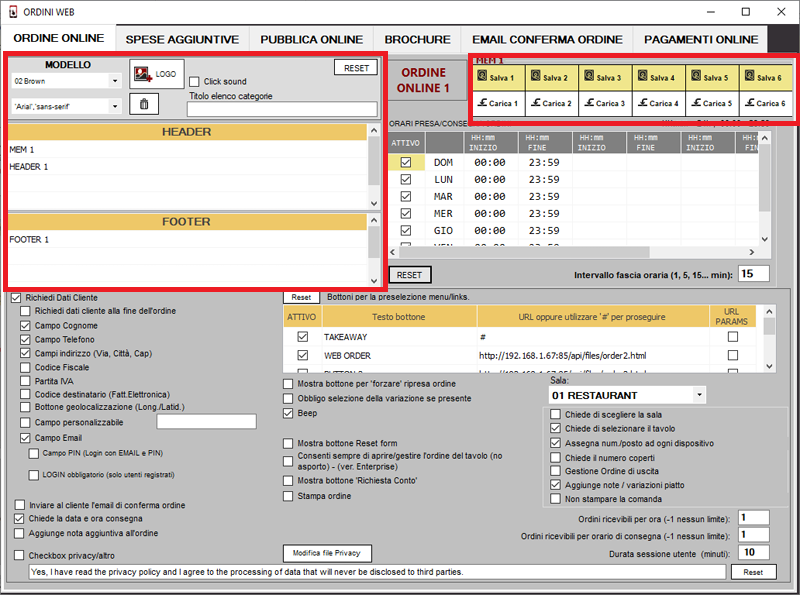Save configuration with Salva 6
This screenshot has height=595, width=800.
[765, 77]
